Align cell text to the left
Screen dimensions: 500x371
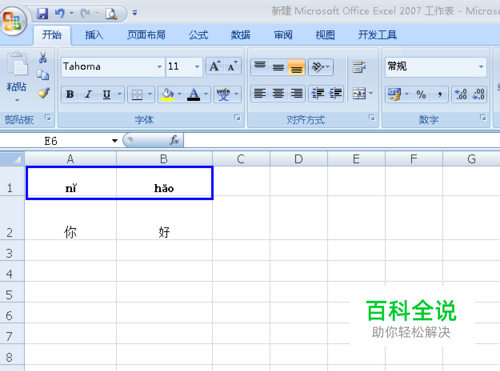260,93
